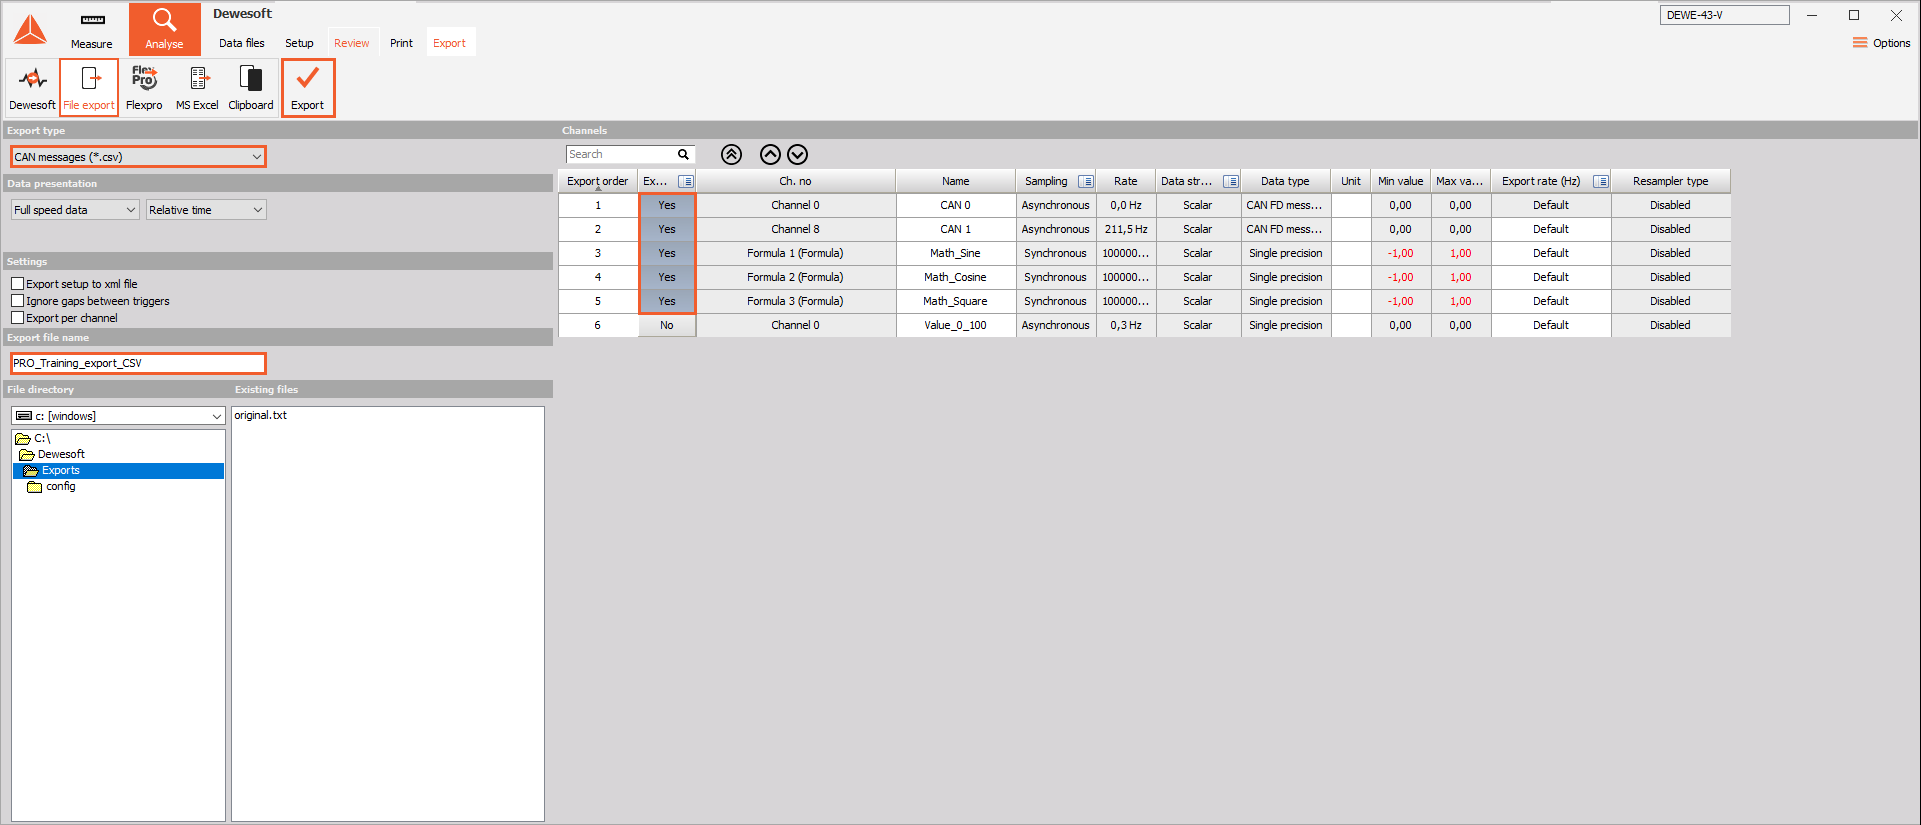Check Ignore gaps between triggers
This screenshot has width=1921, height=825.
pyautogui.click(x=17, y=301)
